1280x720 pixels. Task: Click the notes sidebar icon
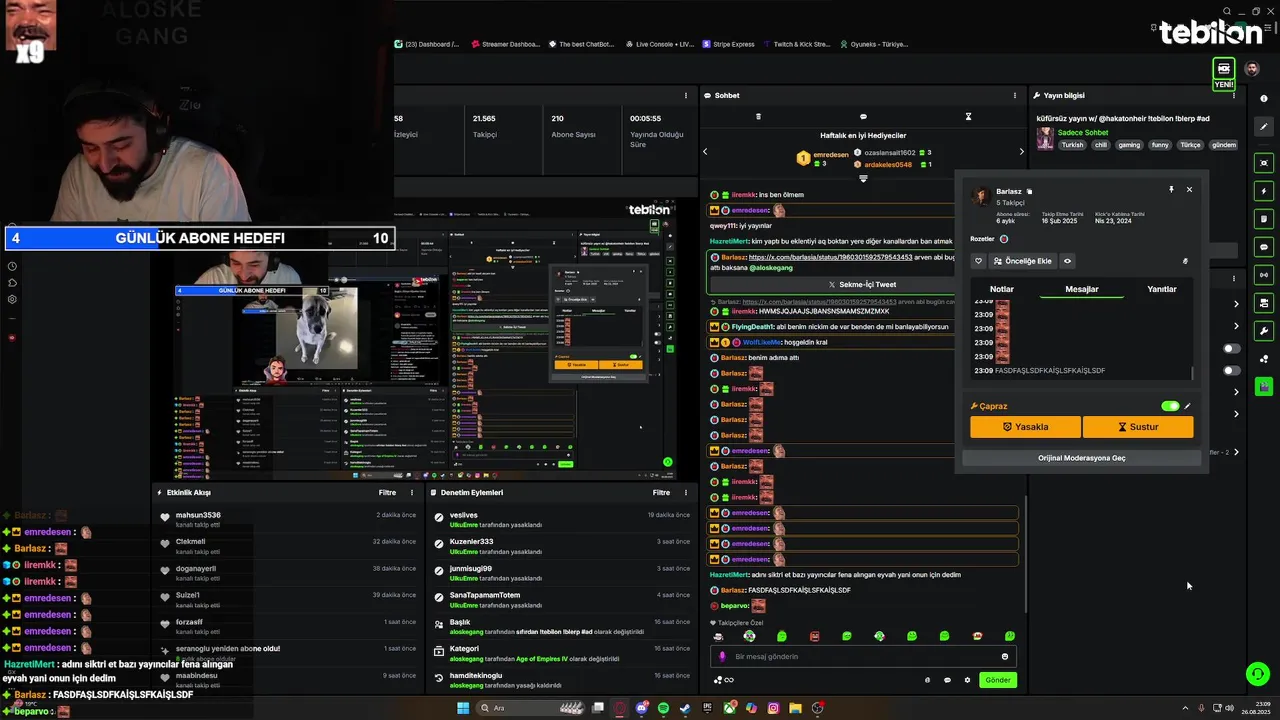[x=1264, y=219]
